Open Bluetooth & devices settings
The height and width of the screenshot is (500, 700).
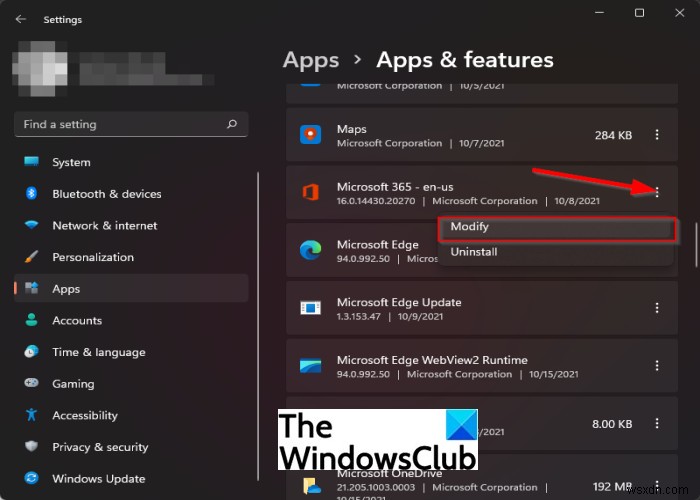pyautogui.click(x=131, y=194)
